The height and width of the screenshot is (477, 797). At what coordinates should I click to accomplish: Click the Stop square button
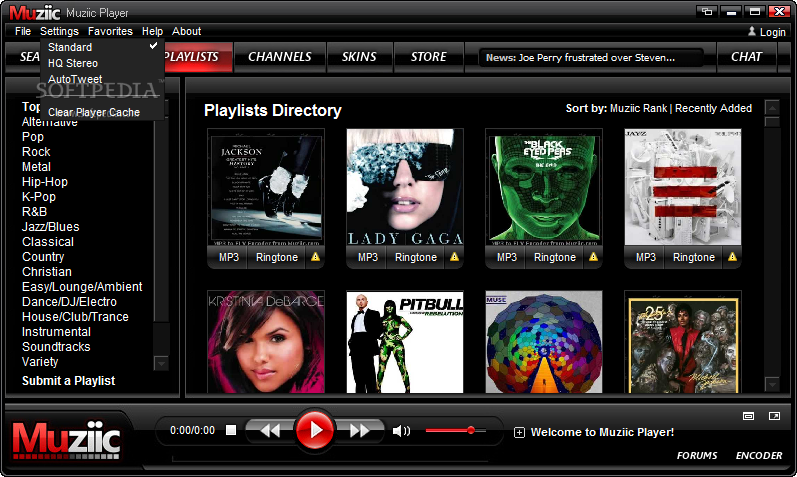tap(231, 430)
